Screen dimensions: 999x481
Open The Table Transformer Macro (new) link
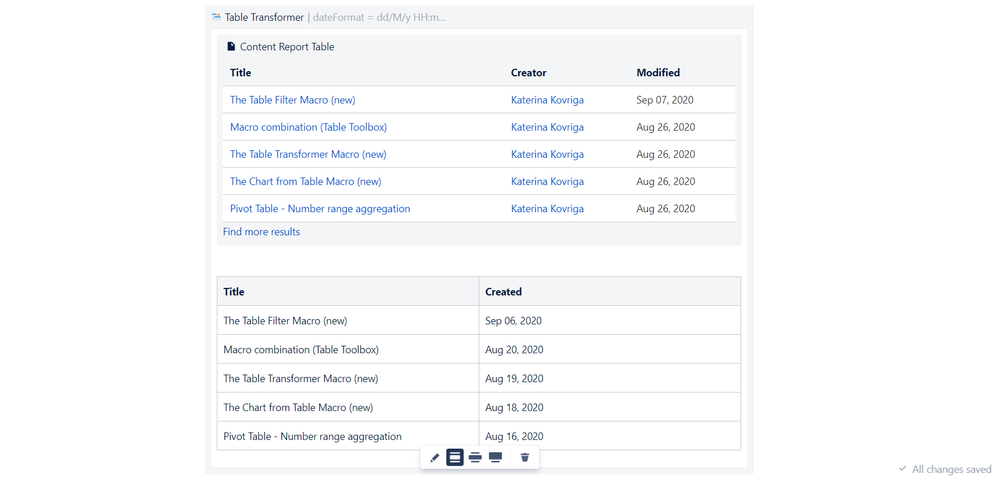(x=308, y=154)
